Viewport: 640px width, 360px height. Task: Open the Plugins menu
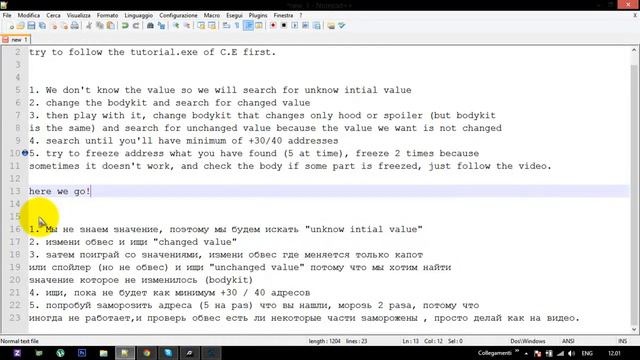coord(258,15)
